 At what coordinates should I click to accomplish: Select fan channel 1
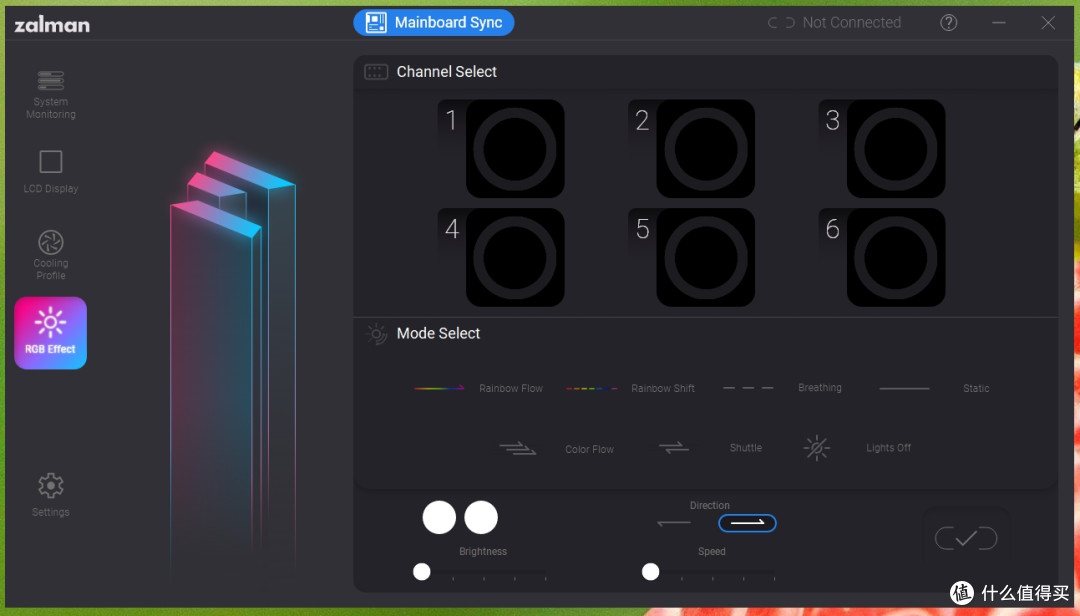(x=515, y=149)
